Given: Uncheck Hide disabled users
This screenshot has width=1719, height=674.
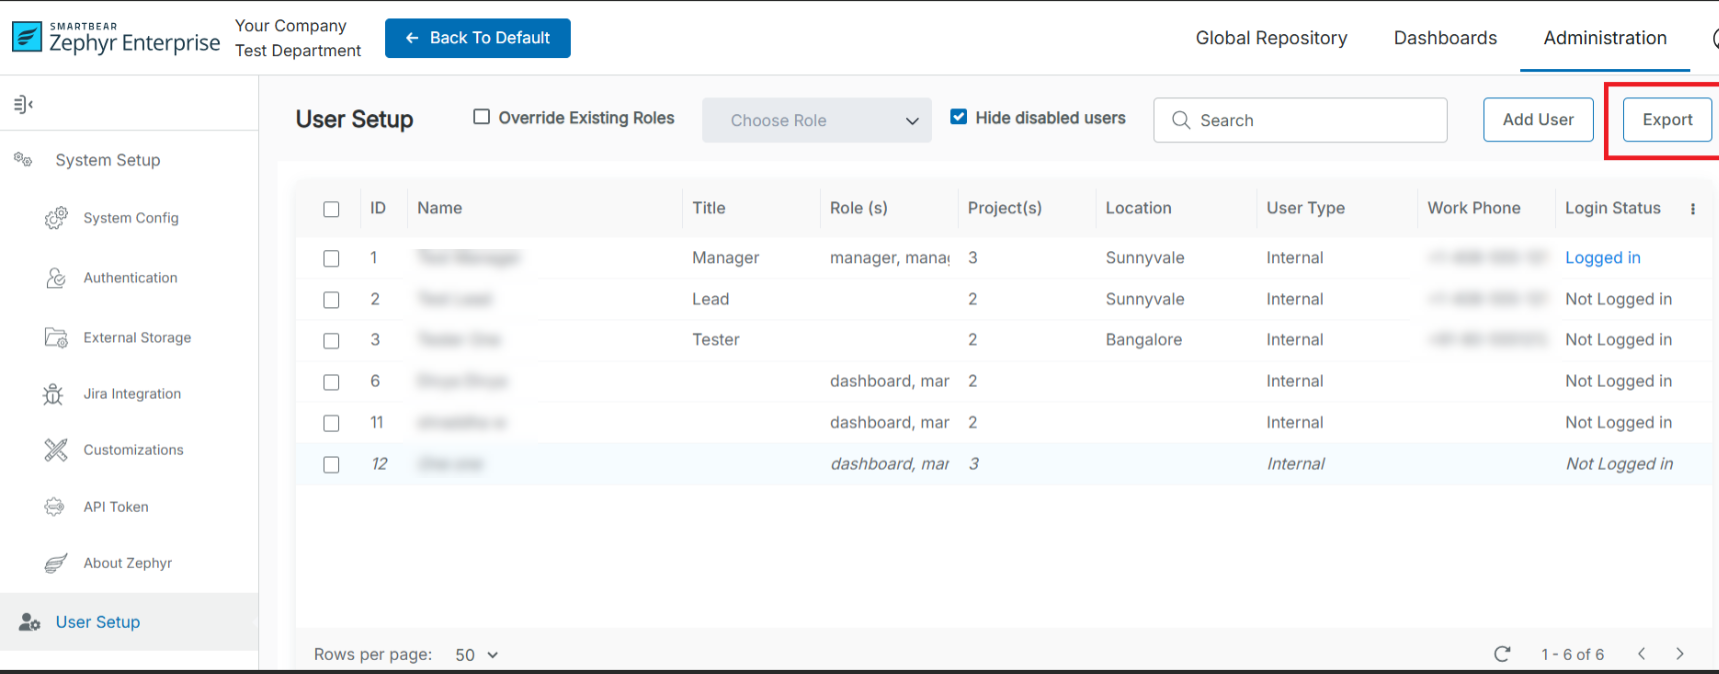Looking at the screenshot, I should point(959,117).
